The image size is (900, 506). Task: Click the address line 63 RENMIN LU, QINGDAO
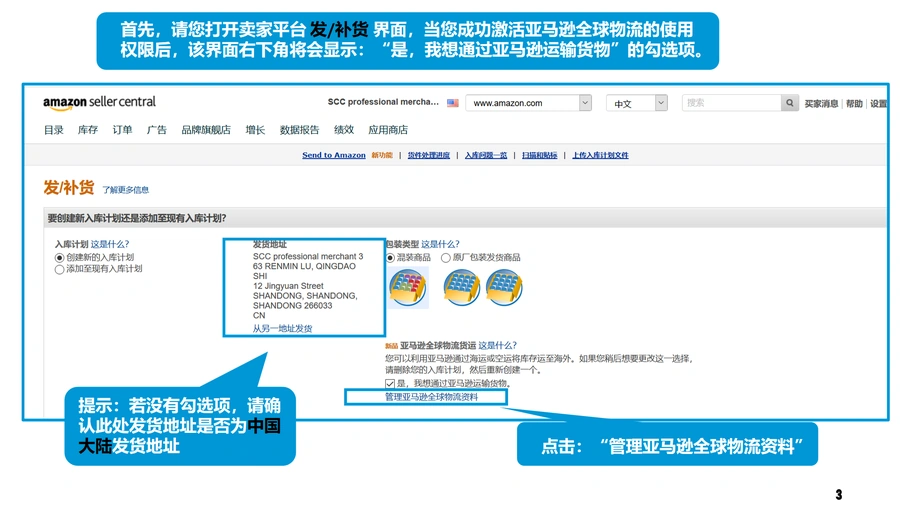[x=304, y=266]
